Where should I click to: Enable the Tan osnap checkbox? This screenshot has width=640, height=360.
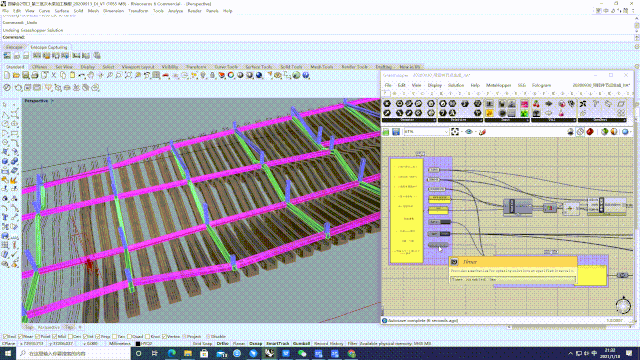click(115, 337)
